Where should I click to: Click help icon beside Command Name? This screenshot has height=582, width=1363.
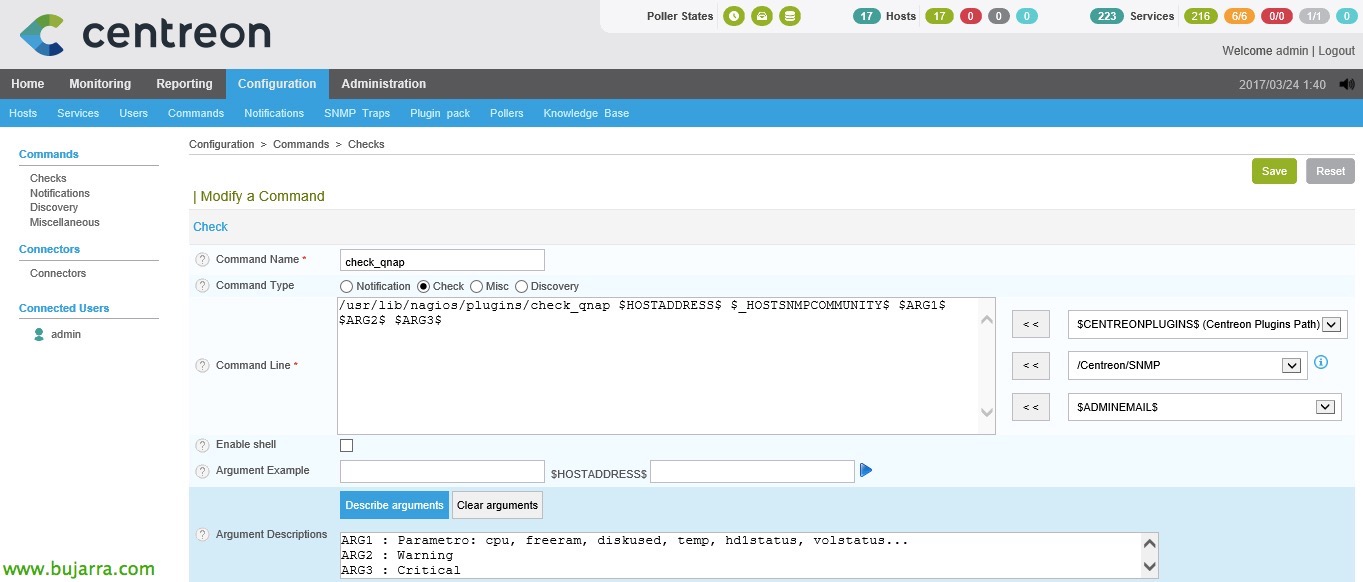click(202, 260)
